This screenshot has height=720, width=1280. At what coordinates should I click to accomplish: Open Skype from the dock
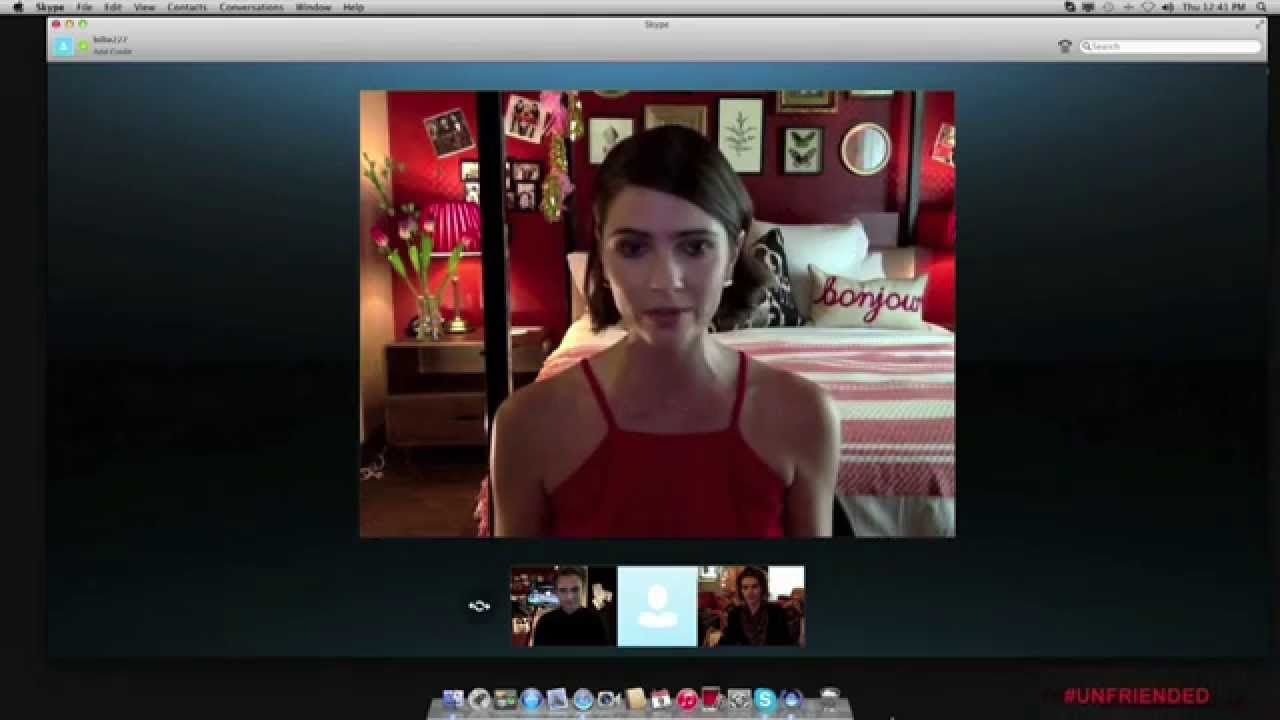pyautogui.click(x=765, y=700)
